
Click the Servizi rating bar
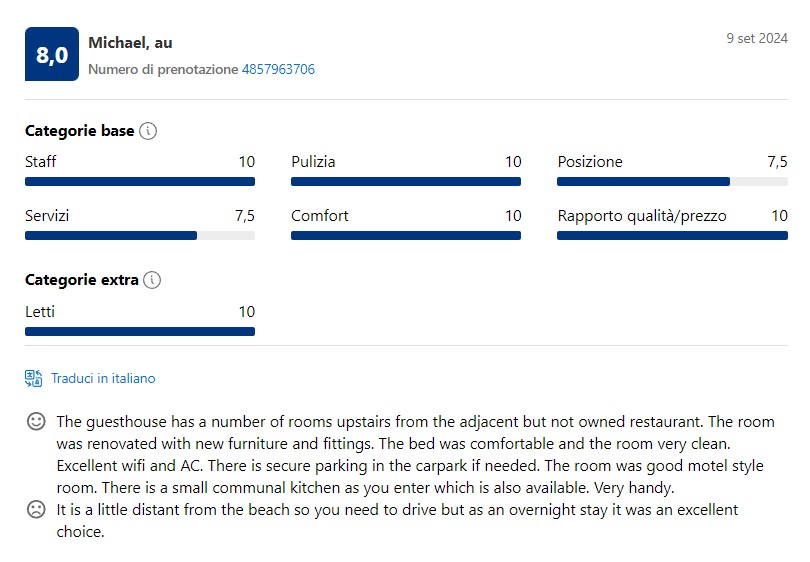[x=140, y=236]
